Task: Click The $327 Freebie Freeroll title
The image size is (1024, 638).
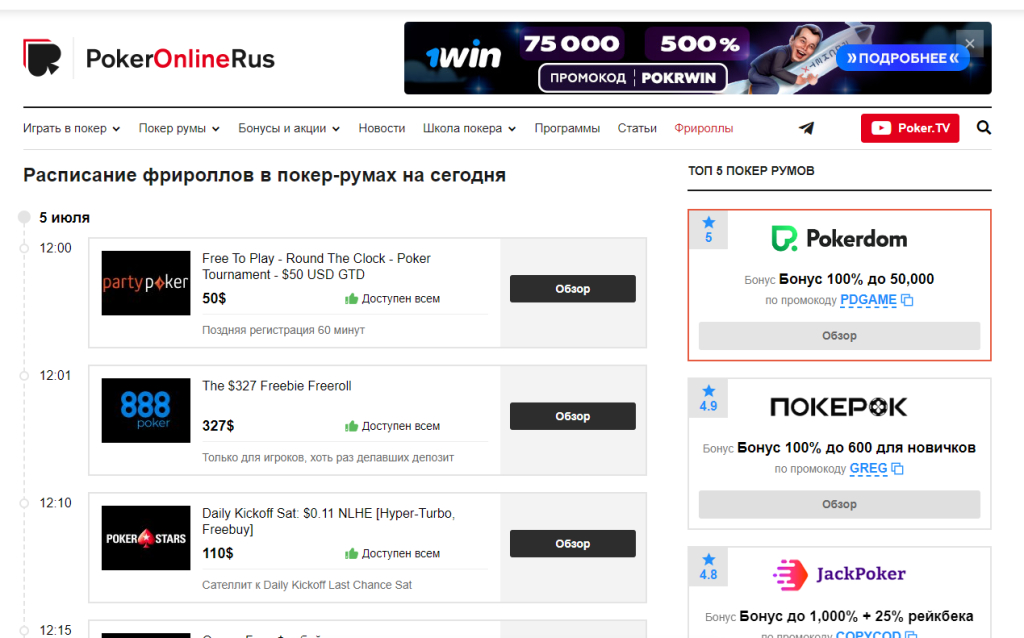Action: 276,386
